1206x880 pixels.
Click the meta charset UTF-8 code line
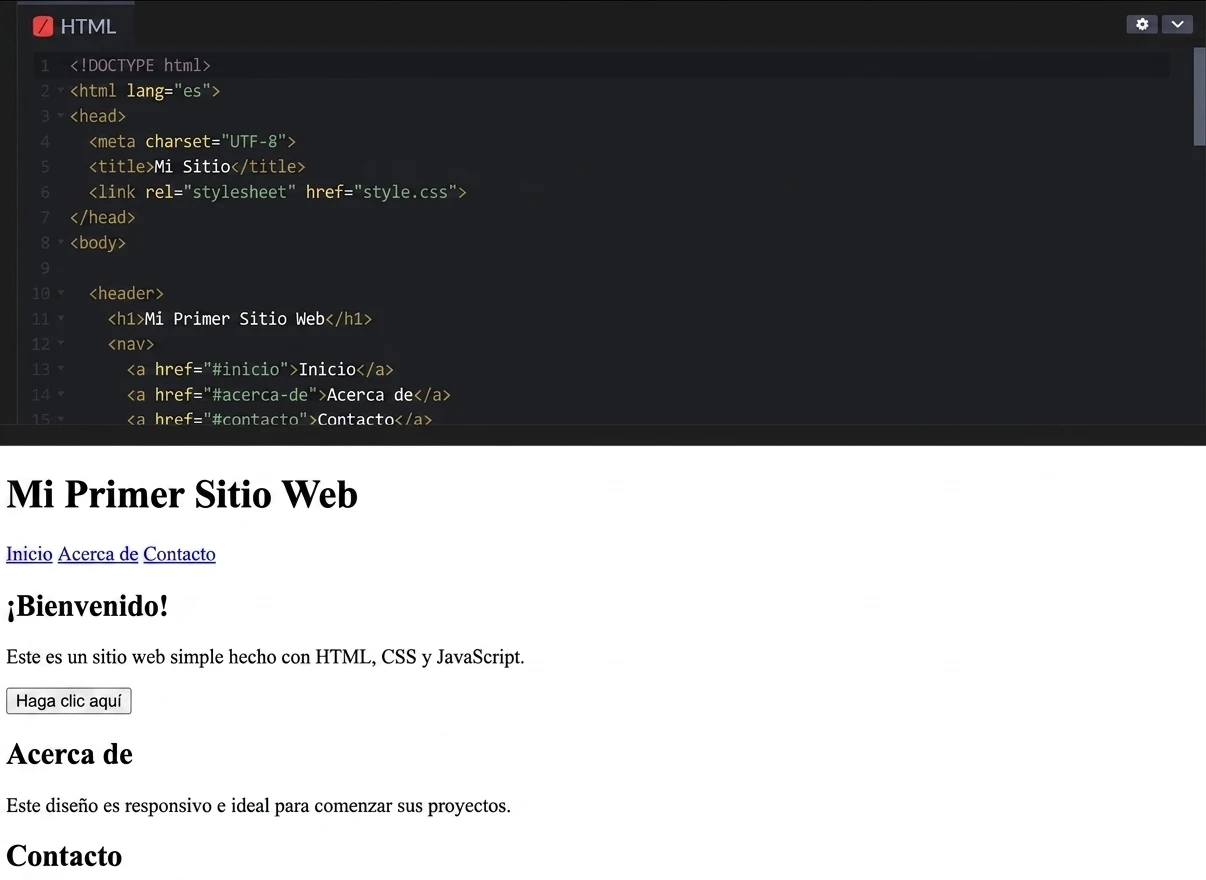pos(192,142)
